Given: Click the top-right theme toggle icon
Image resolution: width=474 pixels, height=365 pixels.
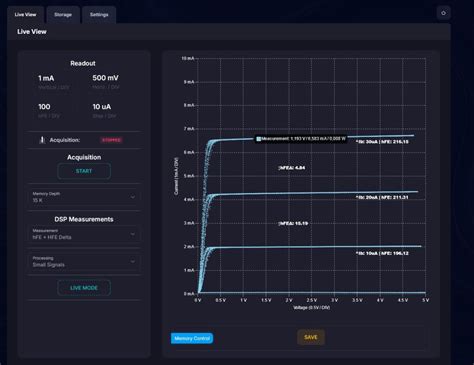Looking at the screenshot, I should (443, 13).
